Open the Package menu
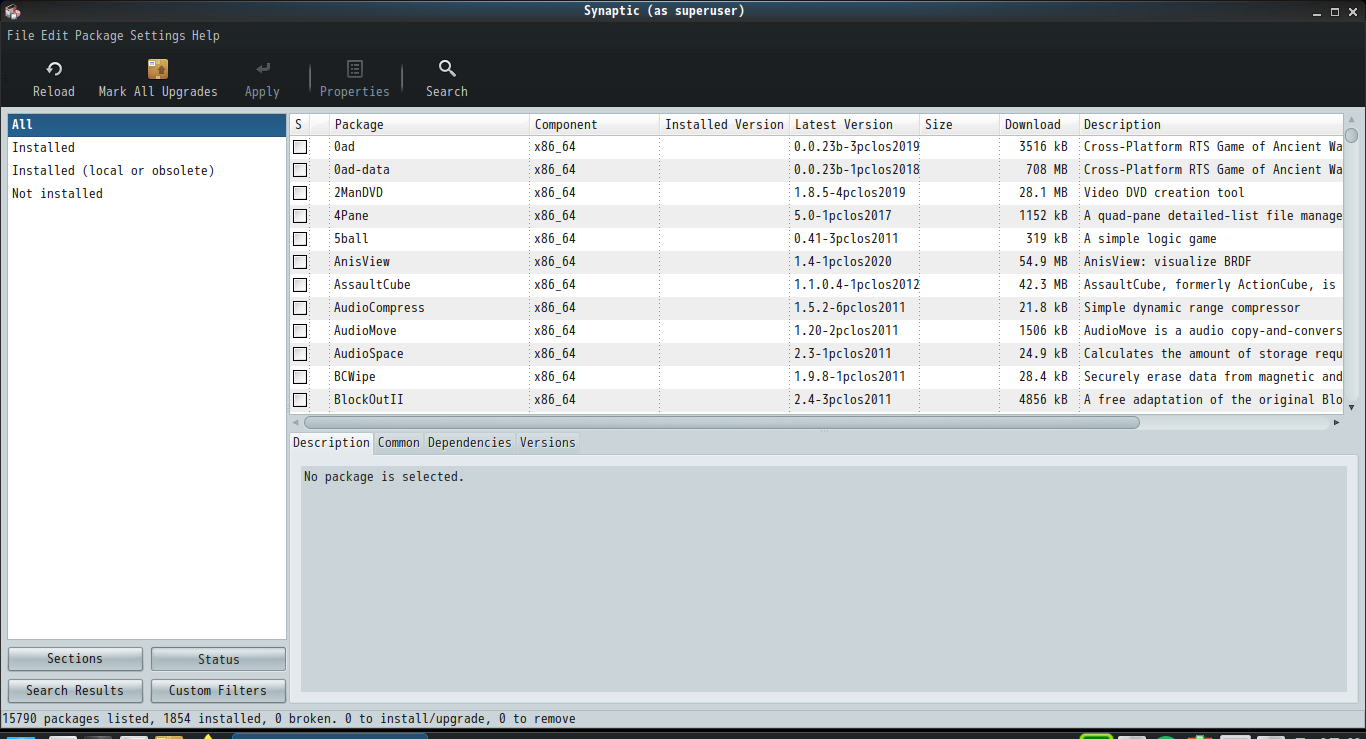Viewport: 1366px width, 739px height. point(99,36)
